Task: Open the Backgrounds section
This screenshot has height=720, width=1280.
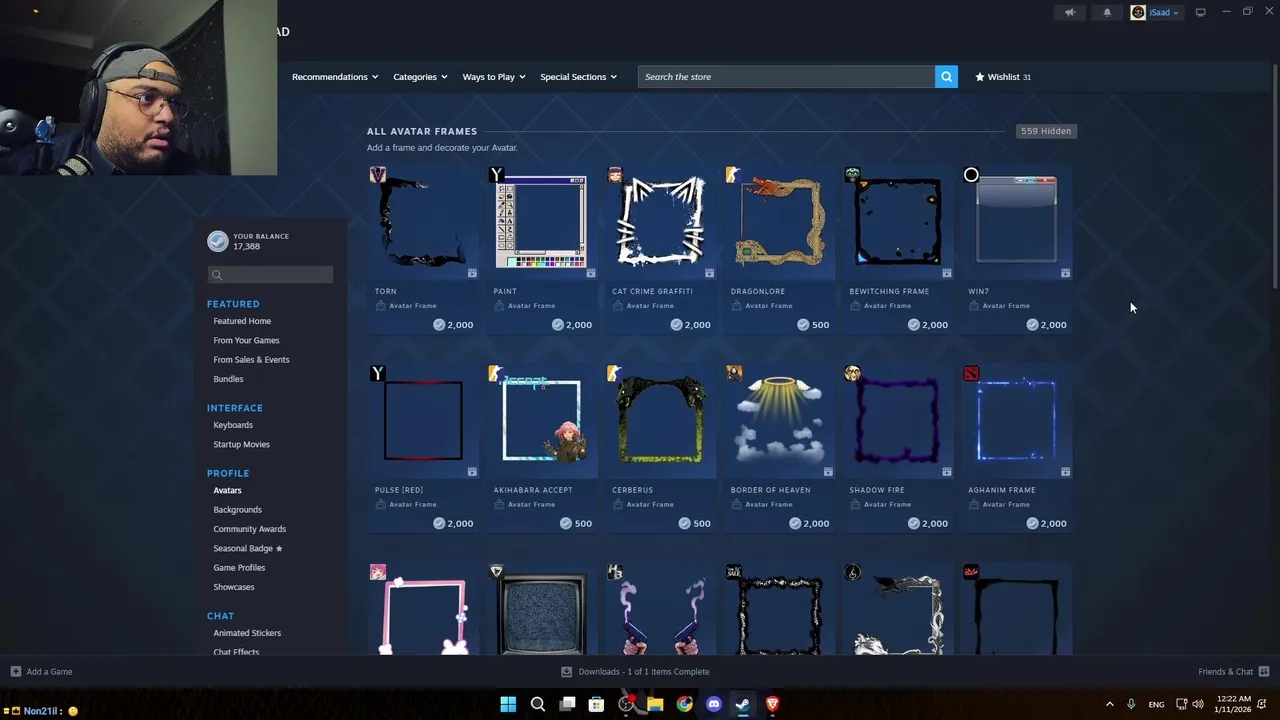Action: pyautogui.click(x=237, y=510)
